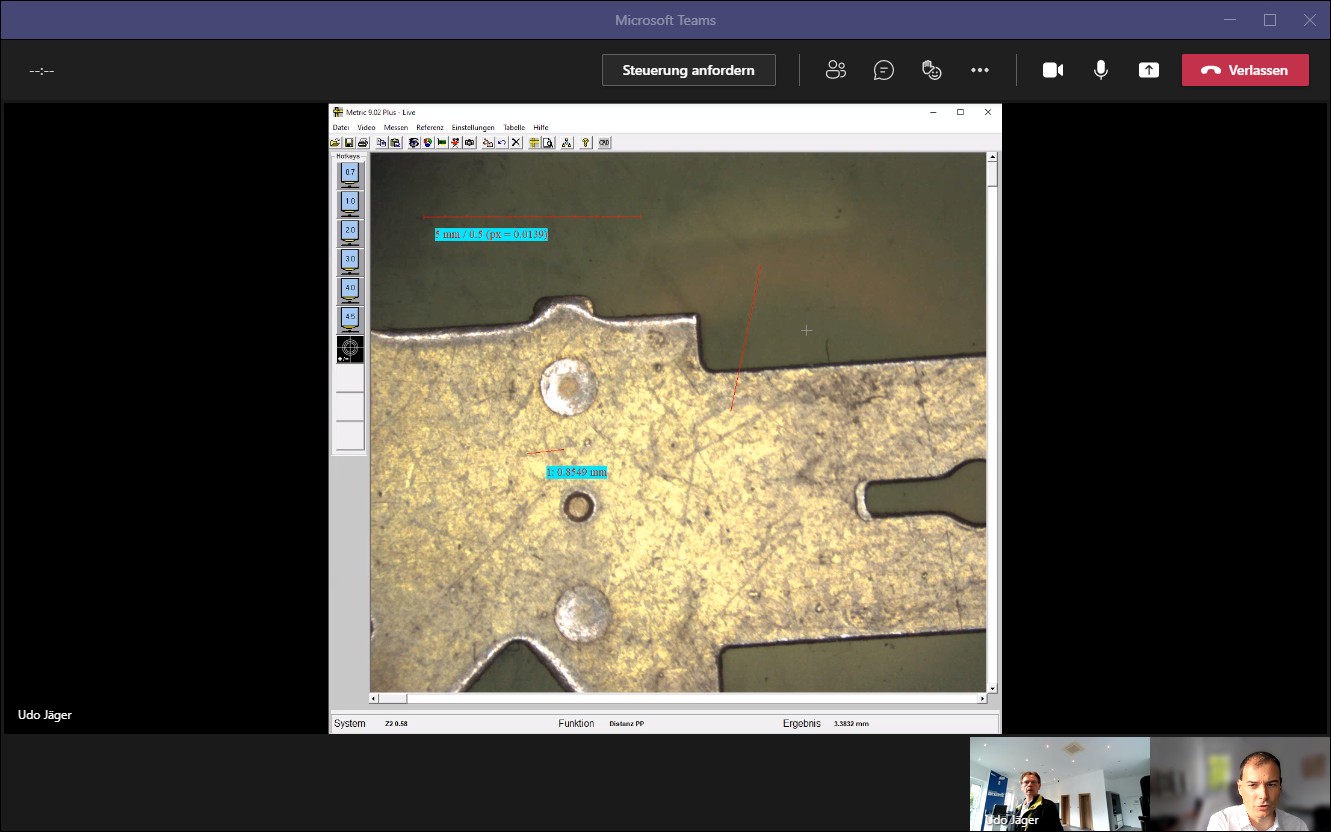Mute the microphone in Teams
Viewport: 1331px width, 832px height.
[1100, 70]
